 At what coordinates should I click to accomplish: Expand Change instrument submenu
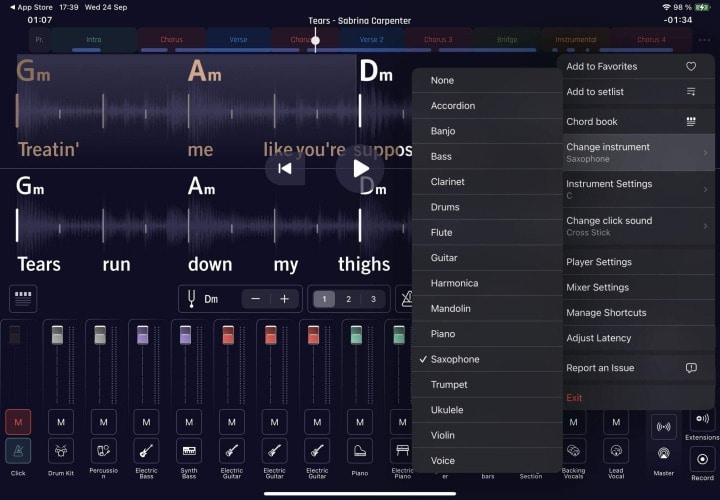[636, 152]
